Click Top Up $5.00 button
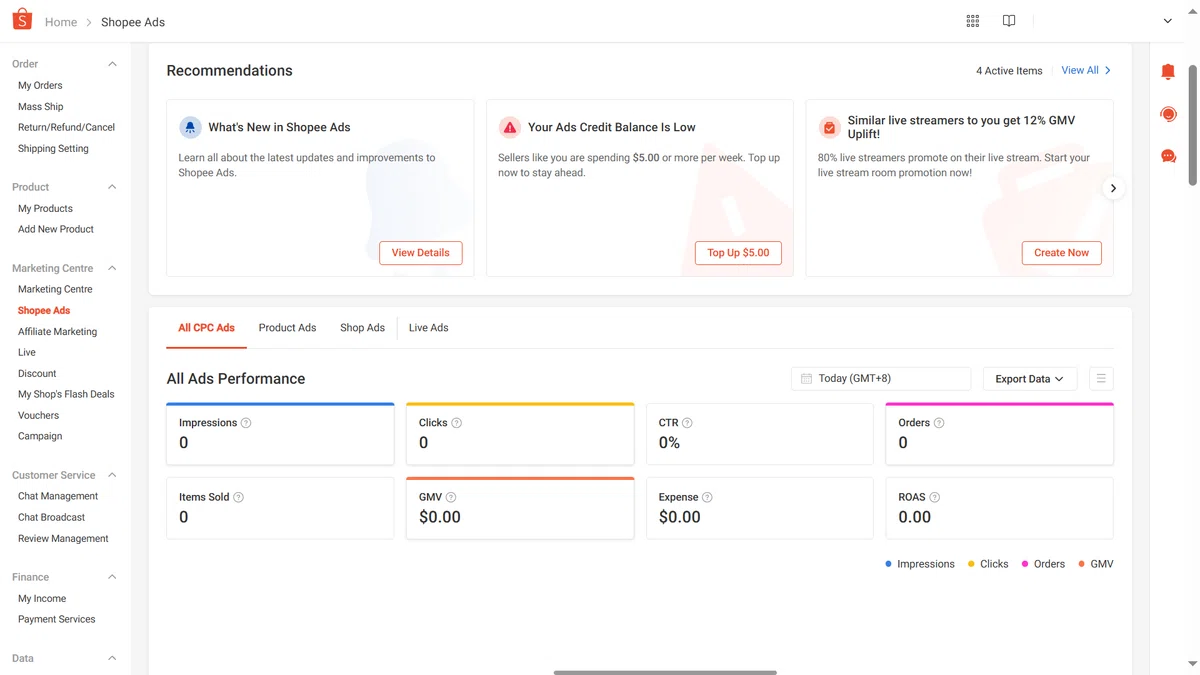The width and height of the screenshot is (1200, 675). coord(738,253)
